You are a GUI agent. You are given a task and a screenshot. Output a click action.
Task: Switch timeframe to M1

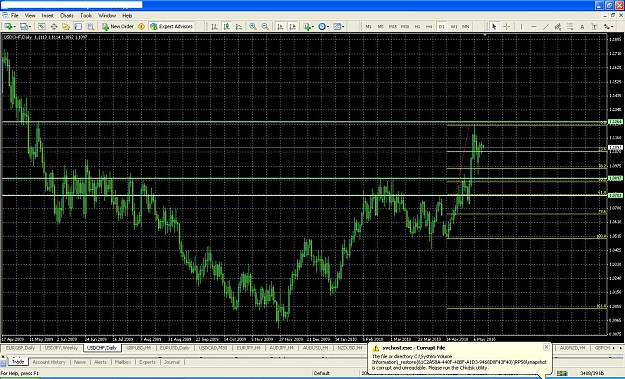(368, 26)
